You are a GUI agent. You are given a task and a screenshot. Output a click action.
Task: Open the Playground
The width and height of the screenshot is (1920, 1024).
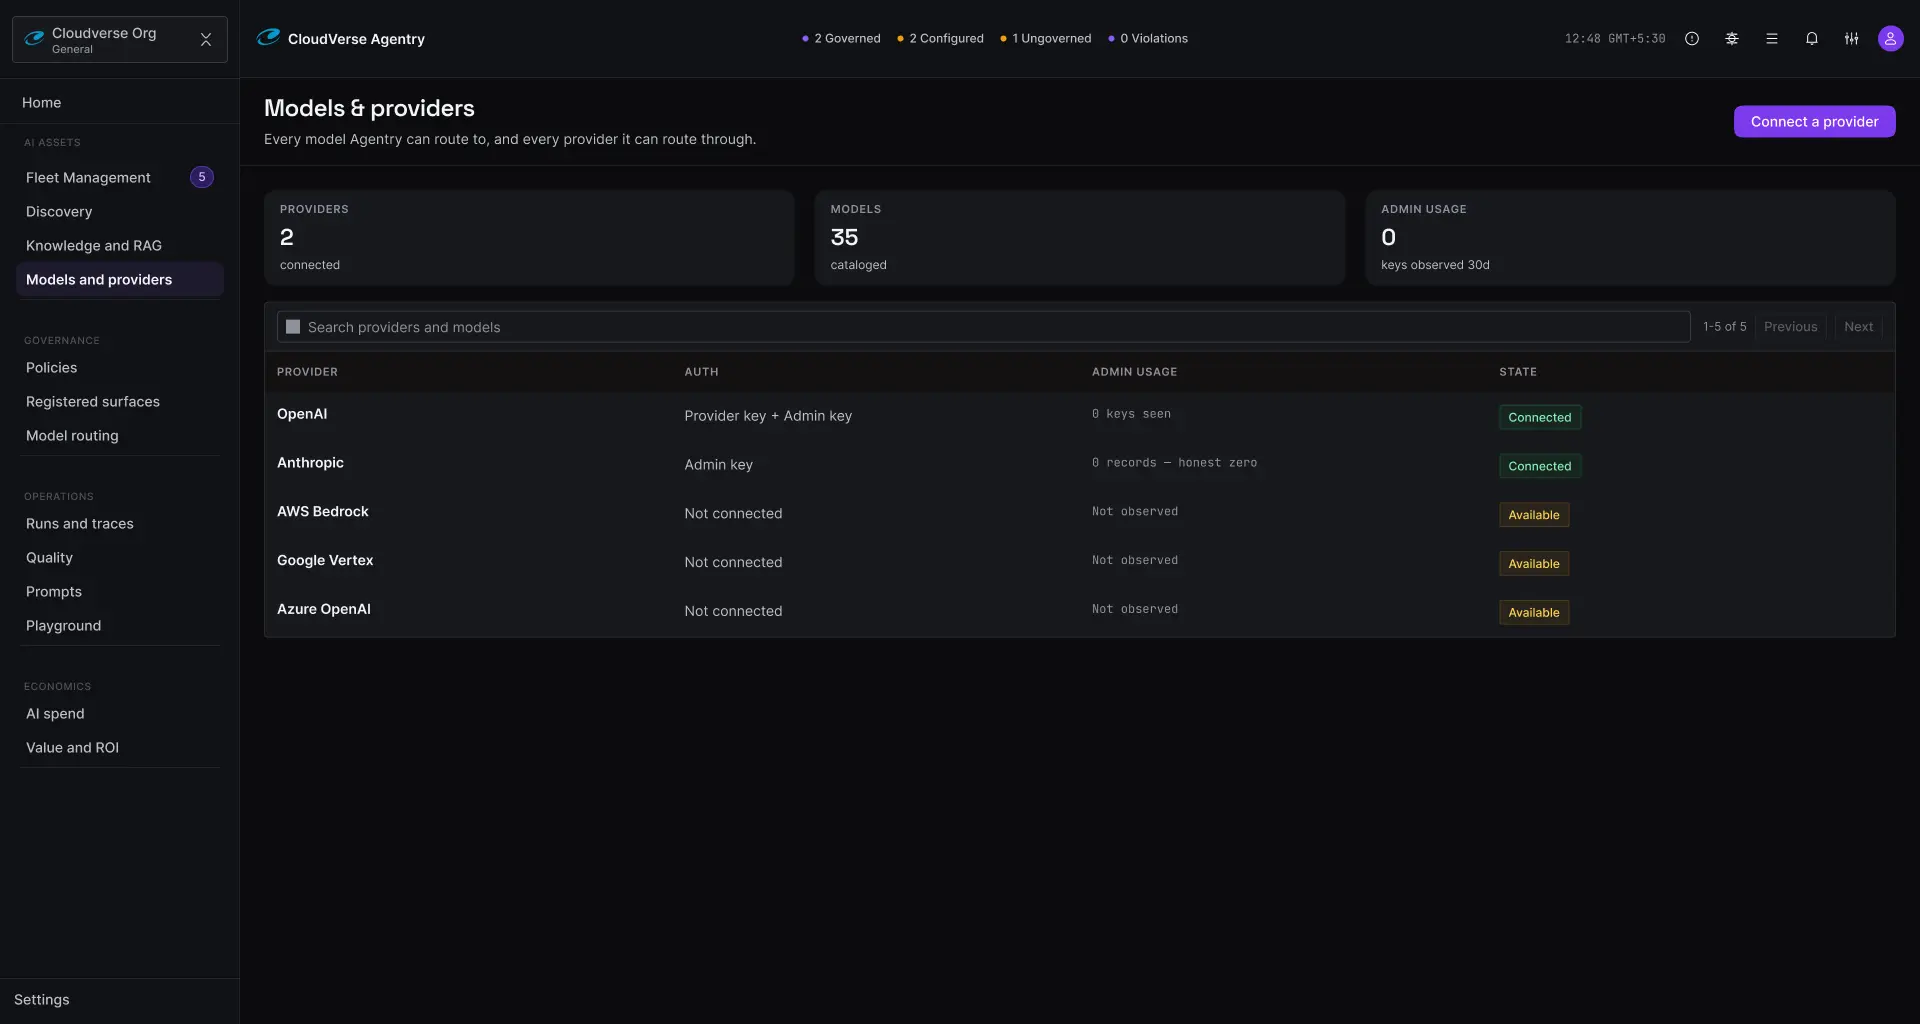point(63,626)
